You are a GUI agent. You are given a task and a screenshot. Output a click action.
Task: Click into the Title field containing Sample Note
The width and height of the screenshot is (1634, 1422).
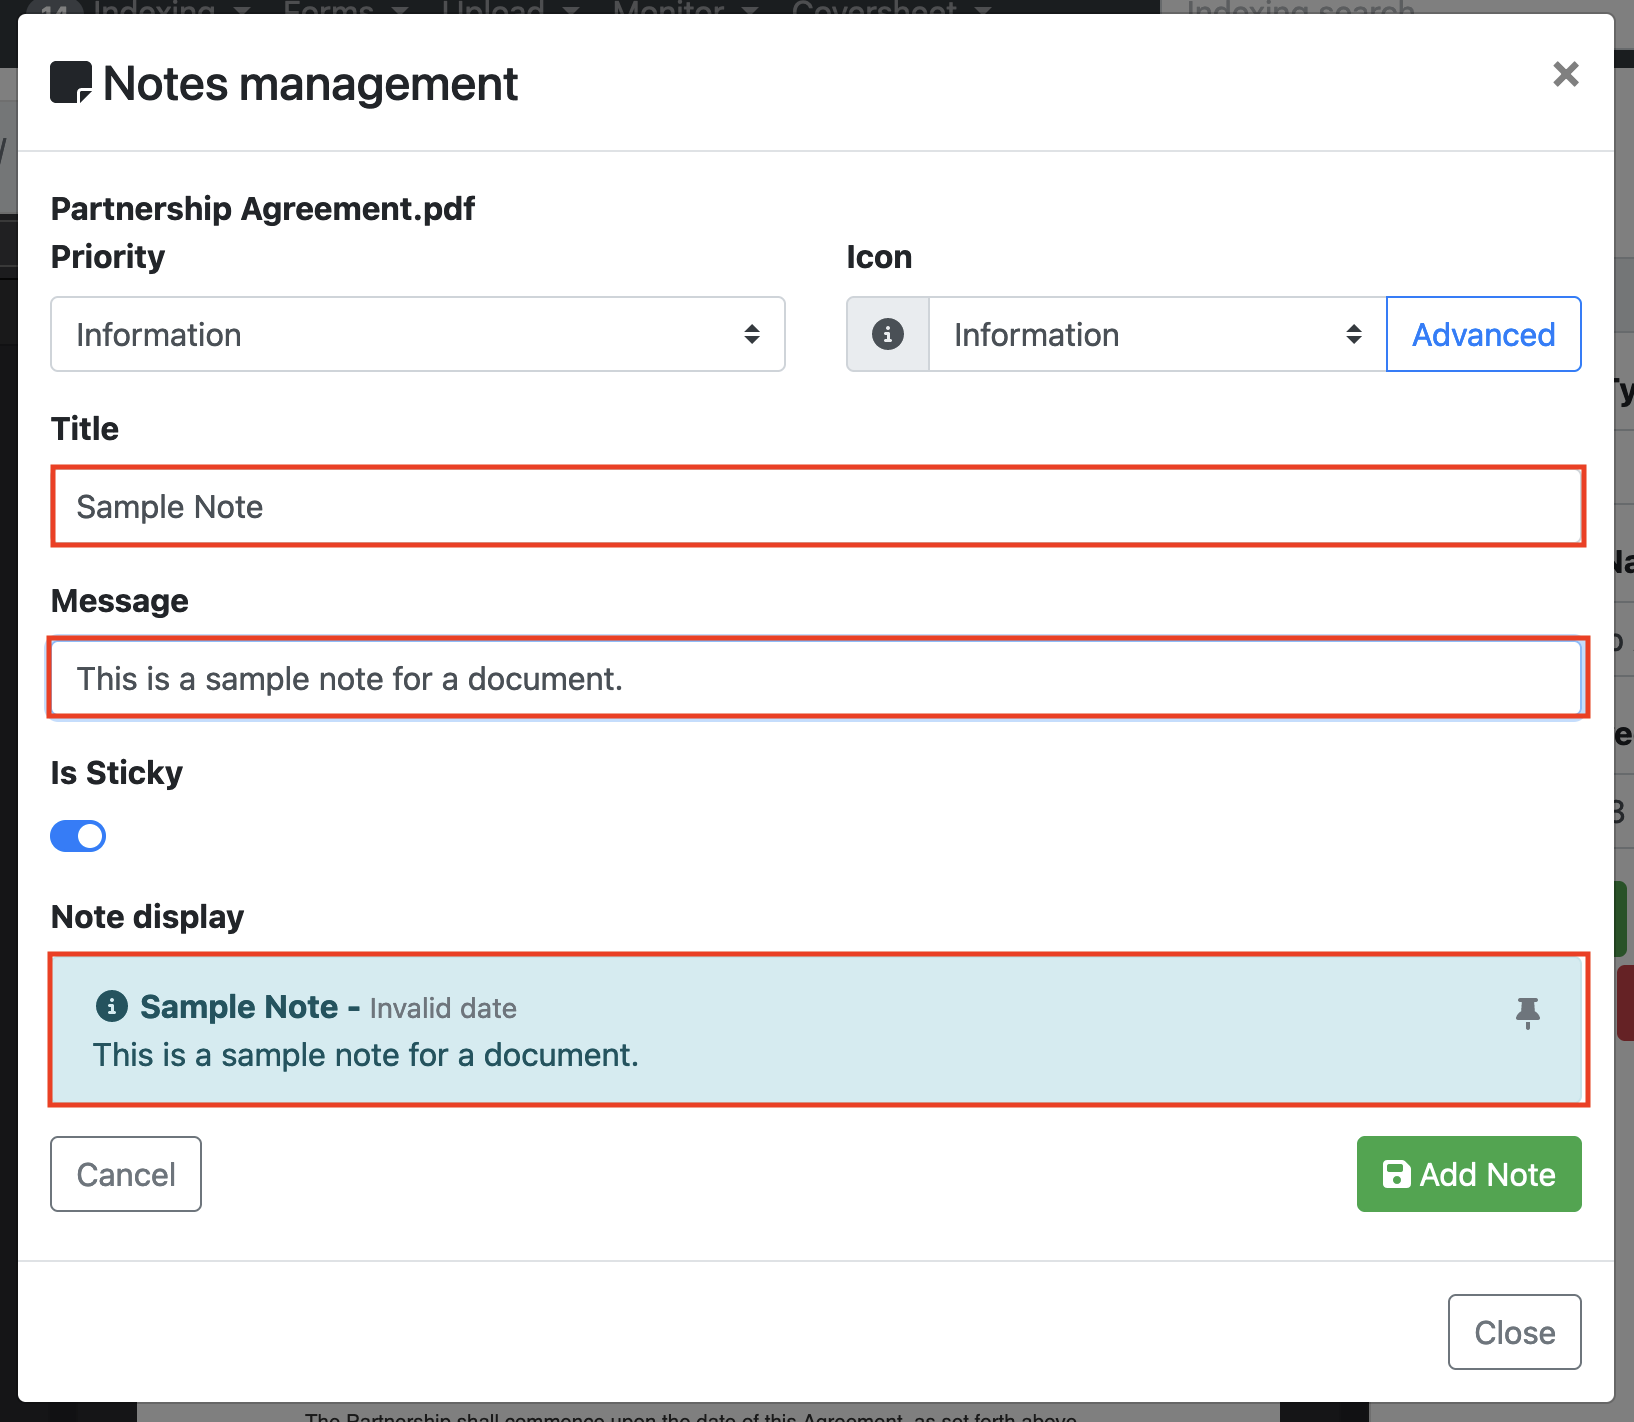(x=816, y=506)
